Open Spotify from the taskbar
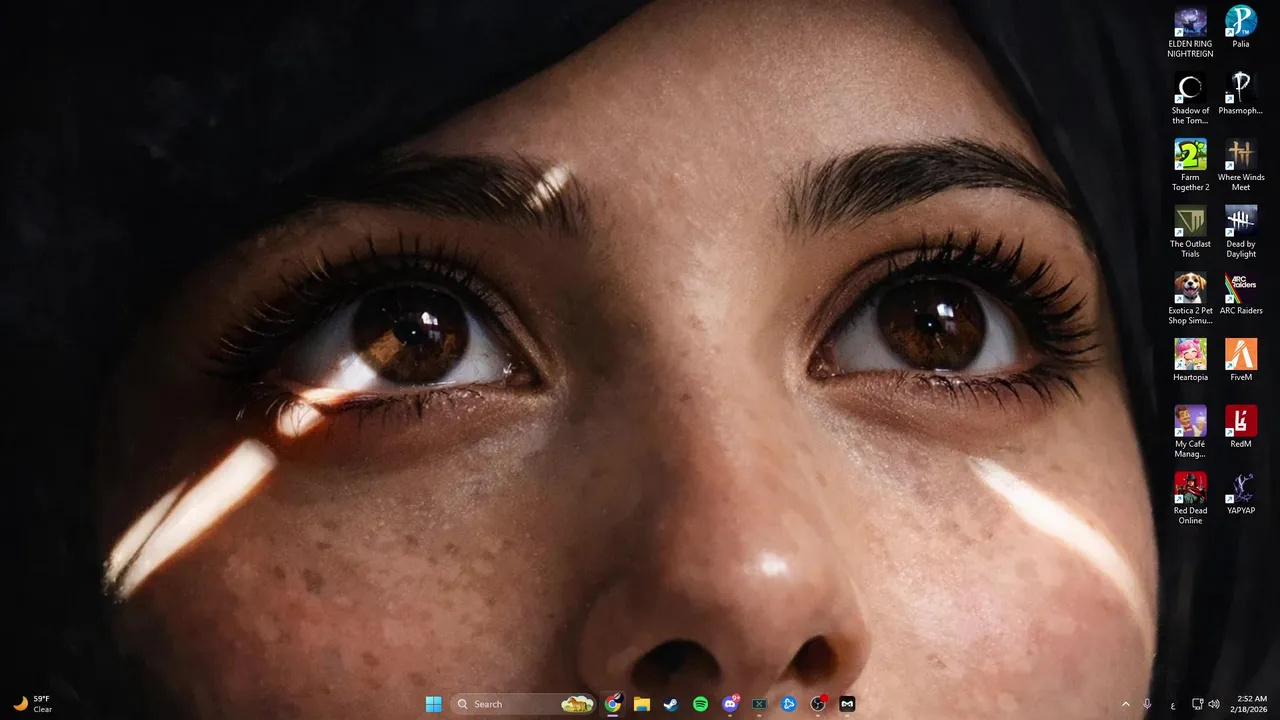The image size is (1280, 720). 700,704
